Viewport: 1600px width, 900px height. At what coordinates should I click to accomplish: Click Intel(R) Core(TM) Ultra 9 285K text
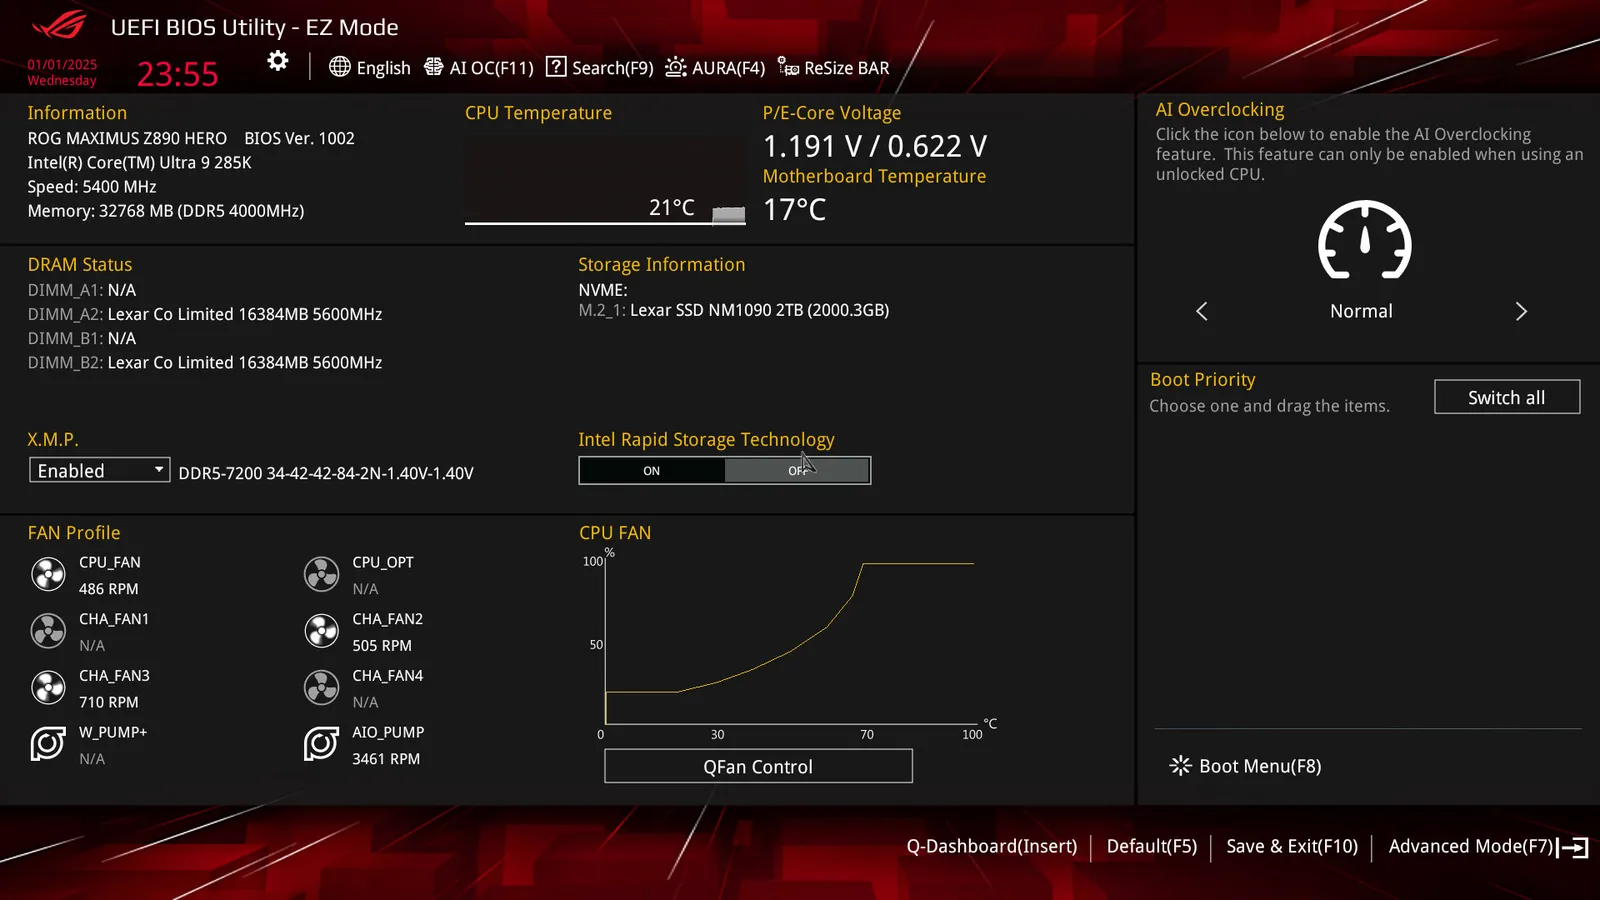[x=140, y=162]
